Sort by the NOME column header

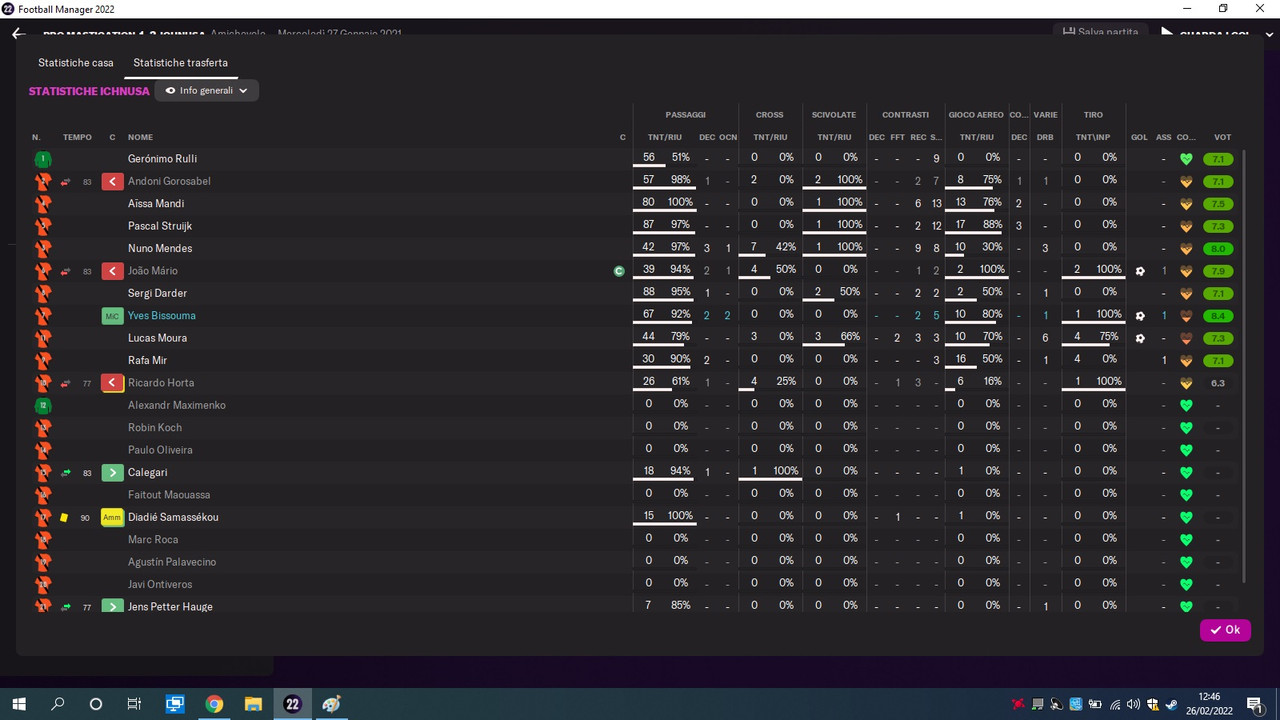140,137
